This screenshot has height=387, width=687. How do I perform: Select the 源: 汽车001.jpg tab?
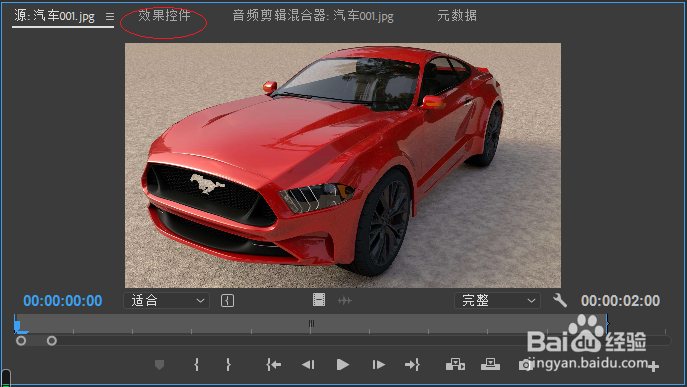click(55, 16)
